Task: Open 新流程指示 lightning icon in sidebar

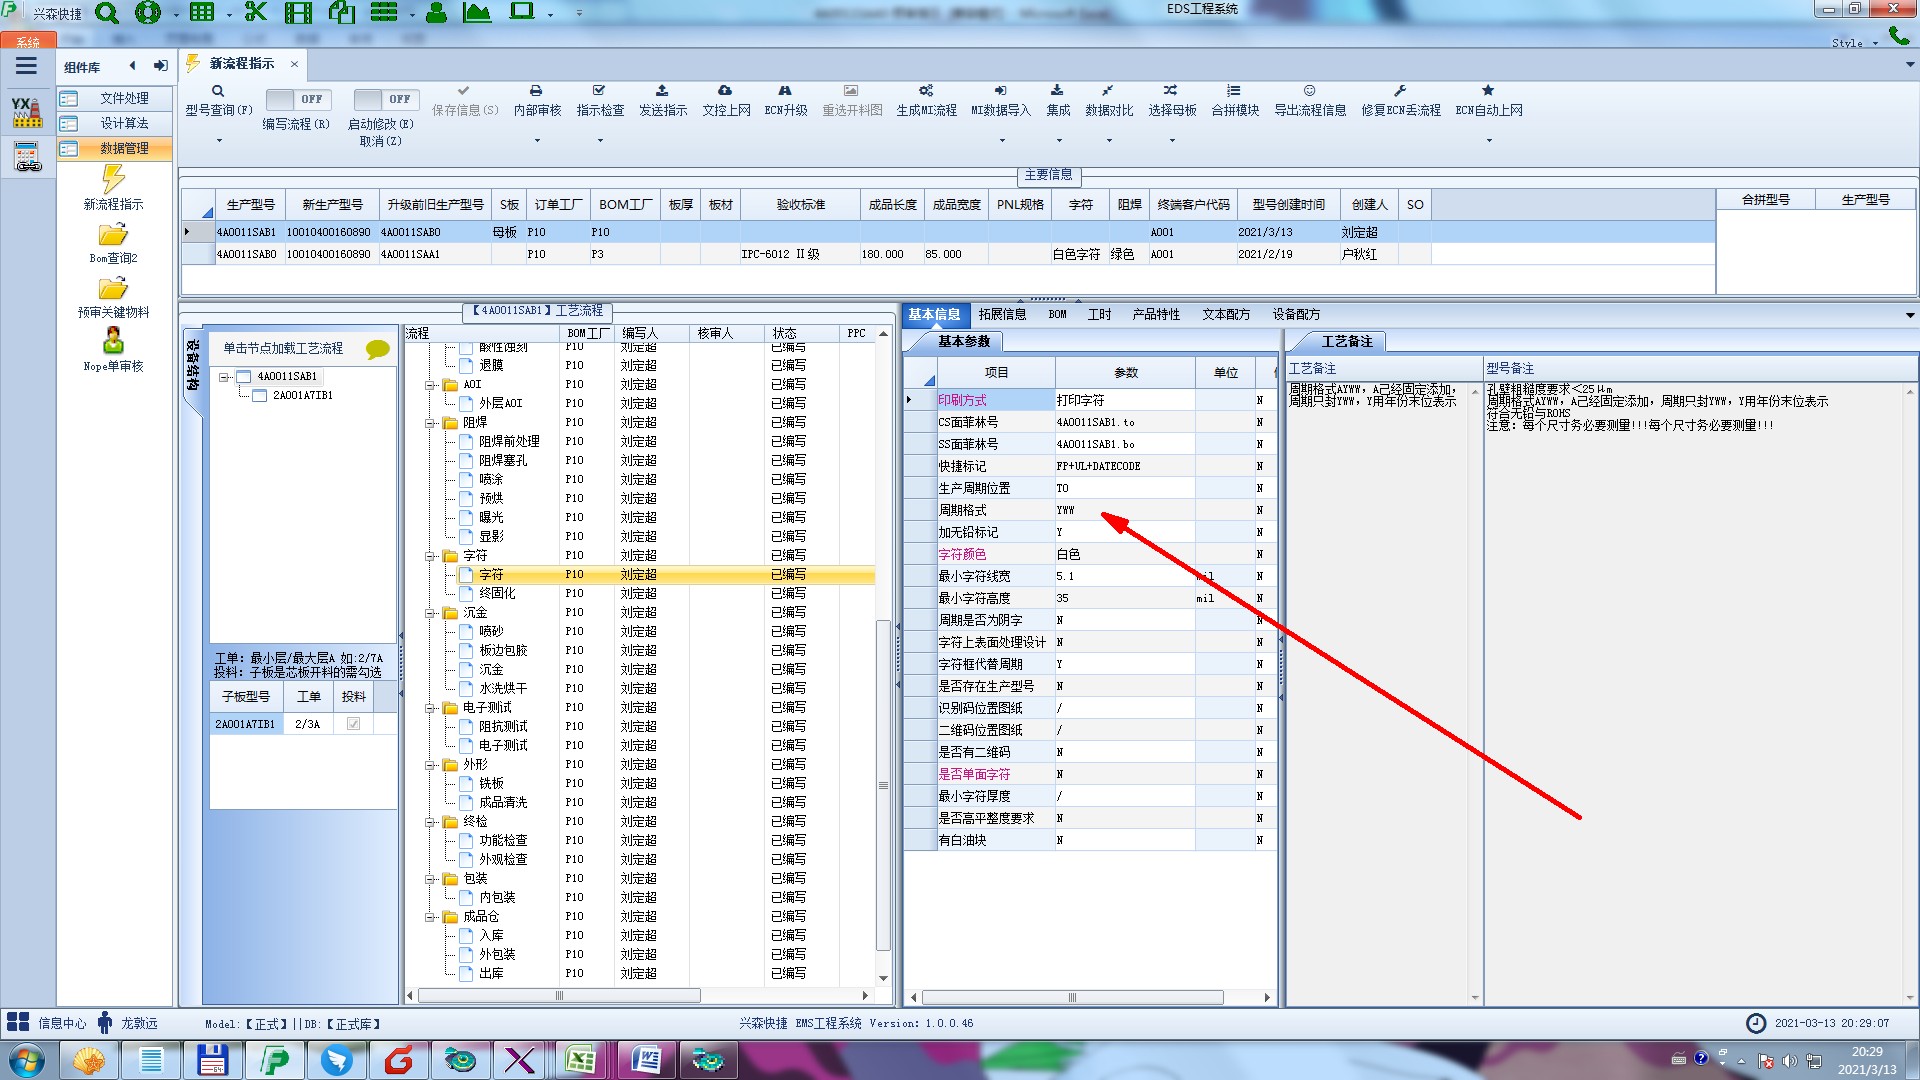Action: (113, 180)
